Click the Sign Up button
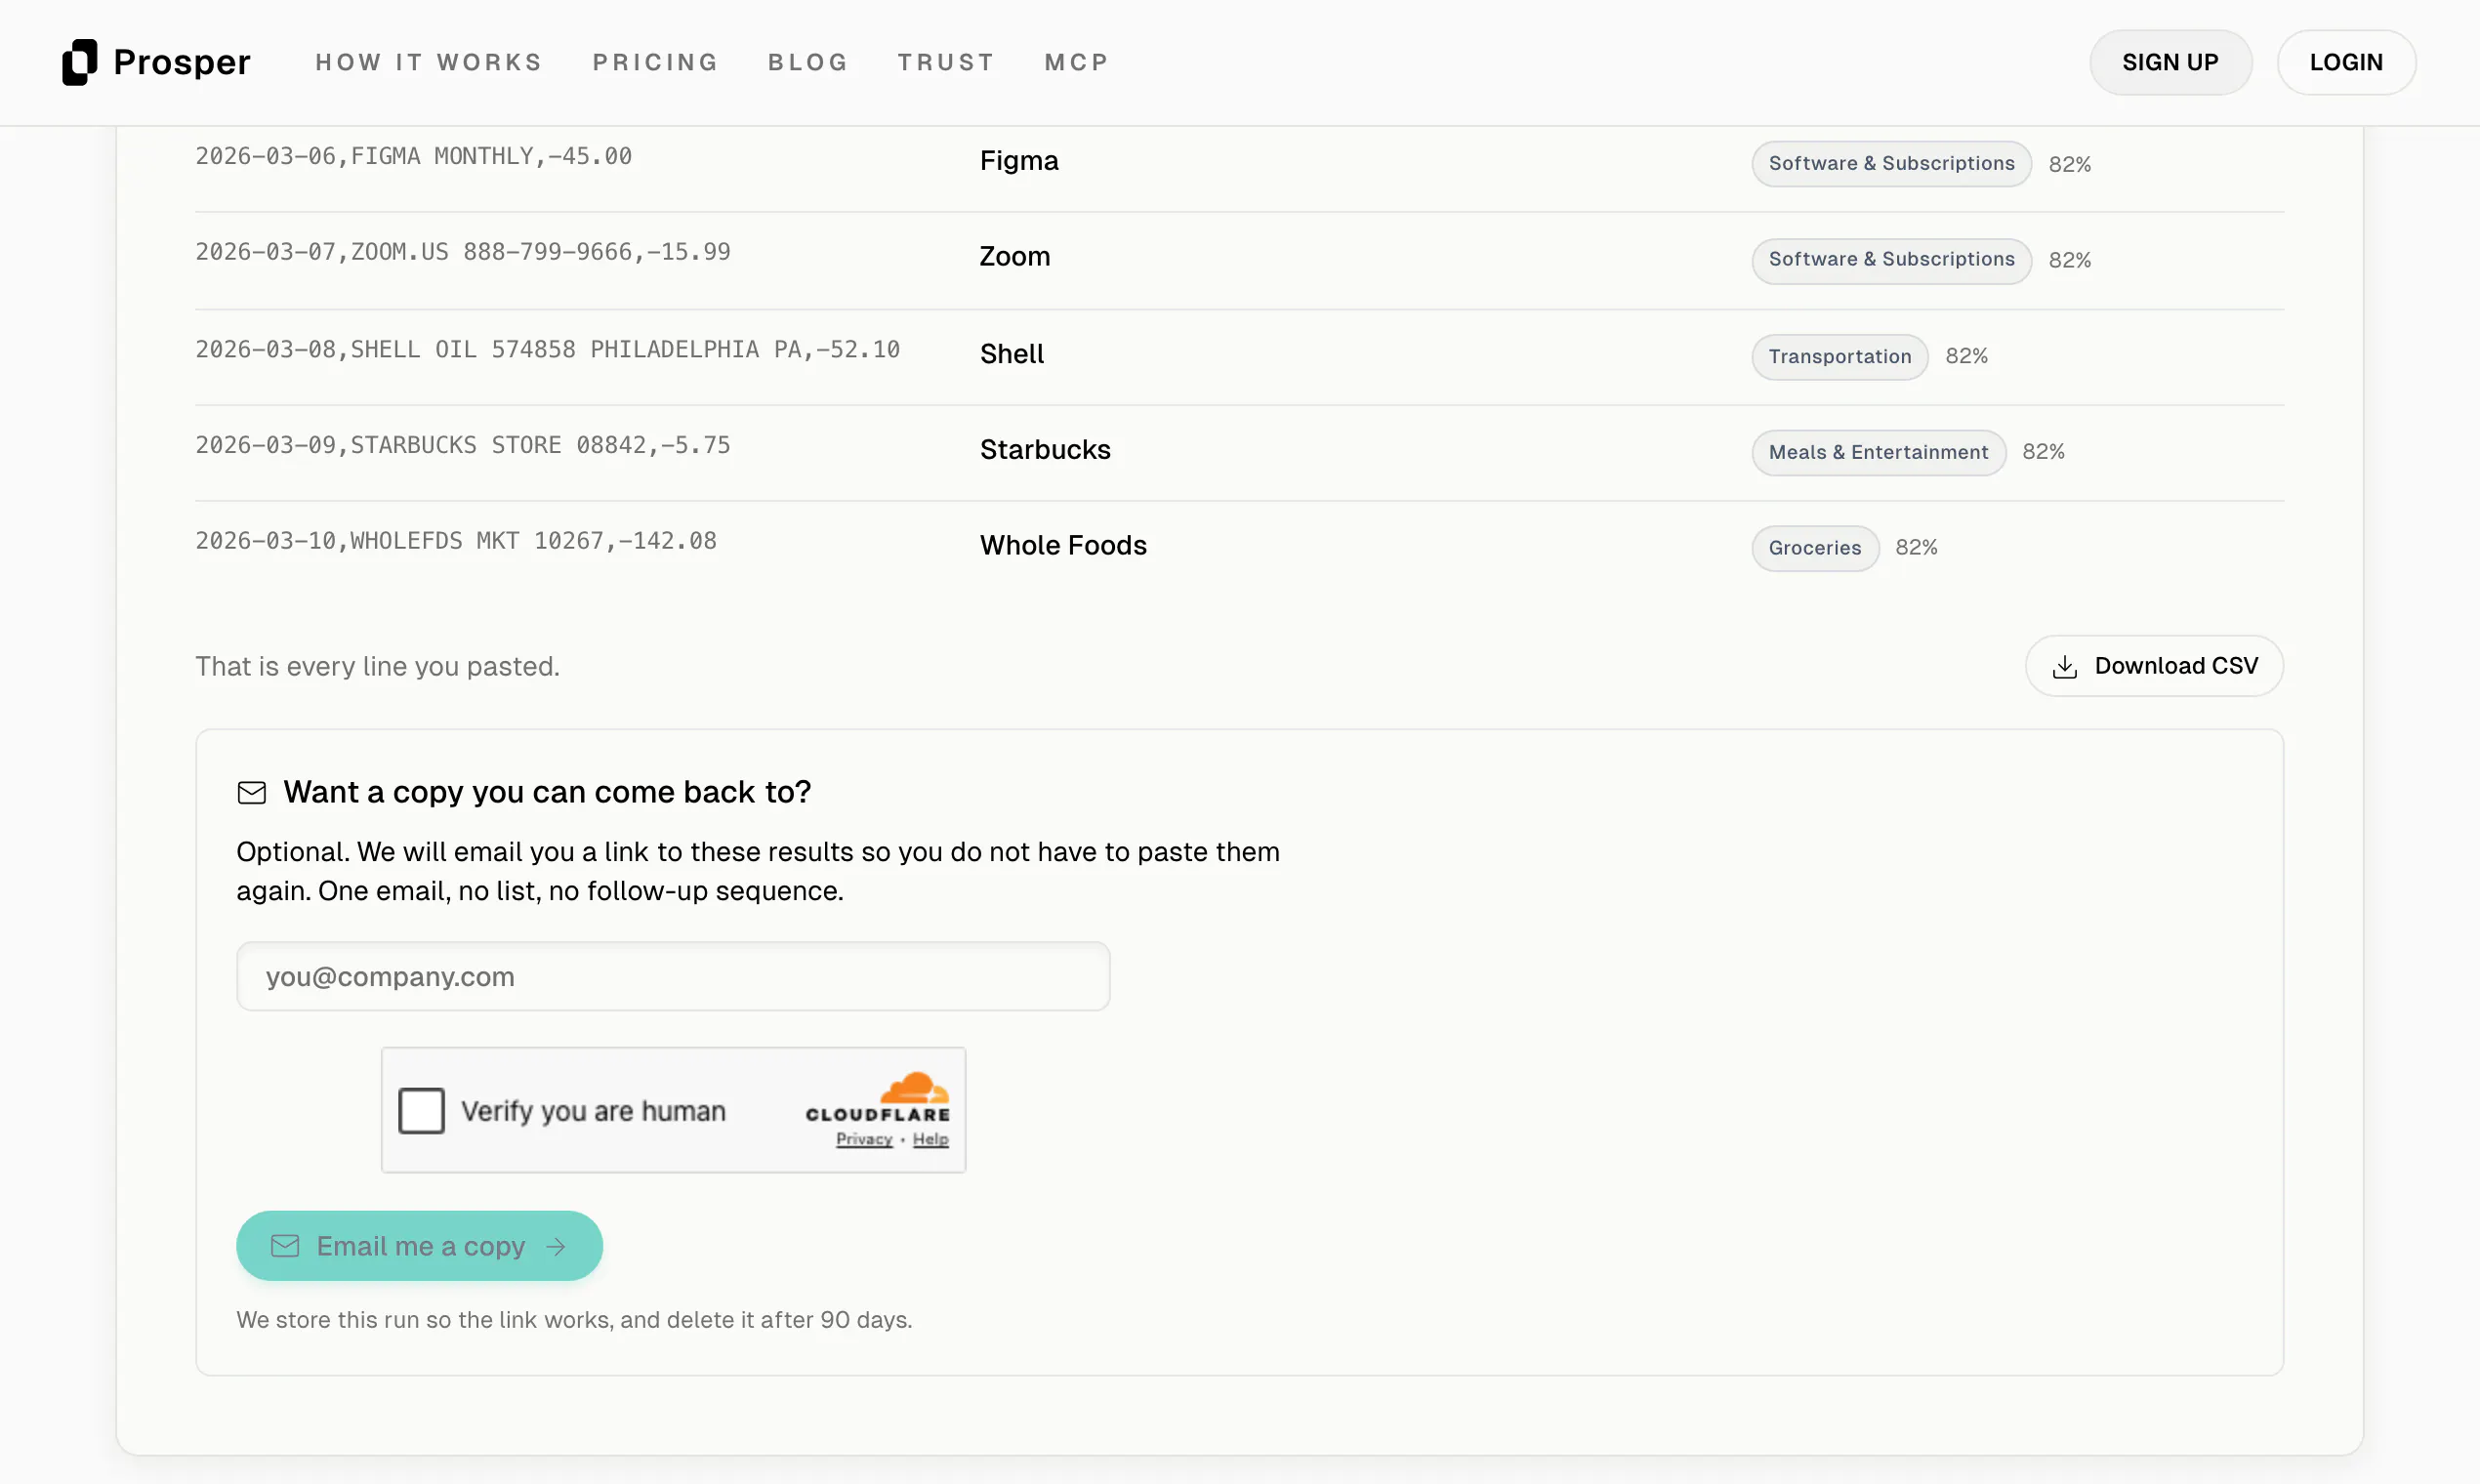The width and height of the screenshot is (2480, 1484). (2170, 62)
